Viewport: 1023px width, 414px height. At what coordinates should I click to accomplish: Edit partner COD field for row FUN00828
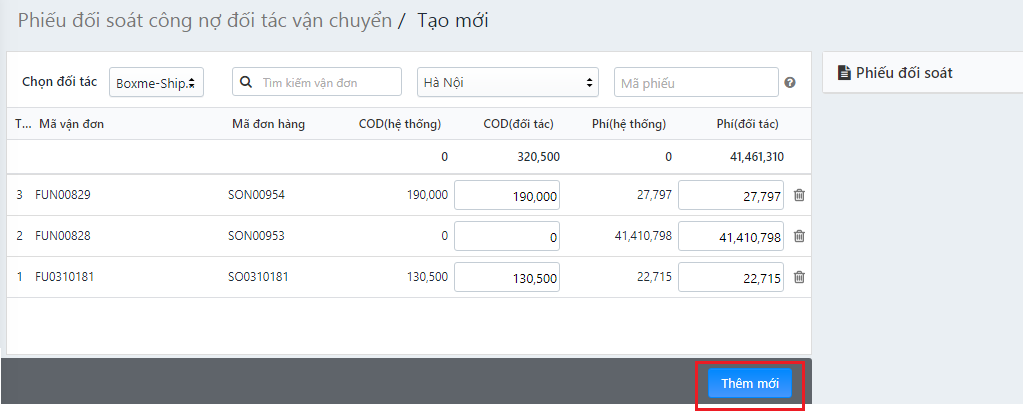point(507,236)
